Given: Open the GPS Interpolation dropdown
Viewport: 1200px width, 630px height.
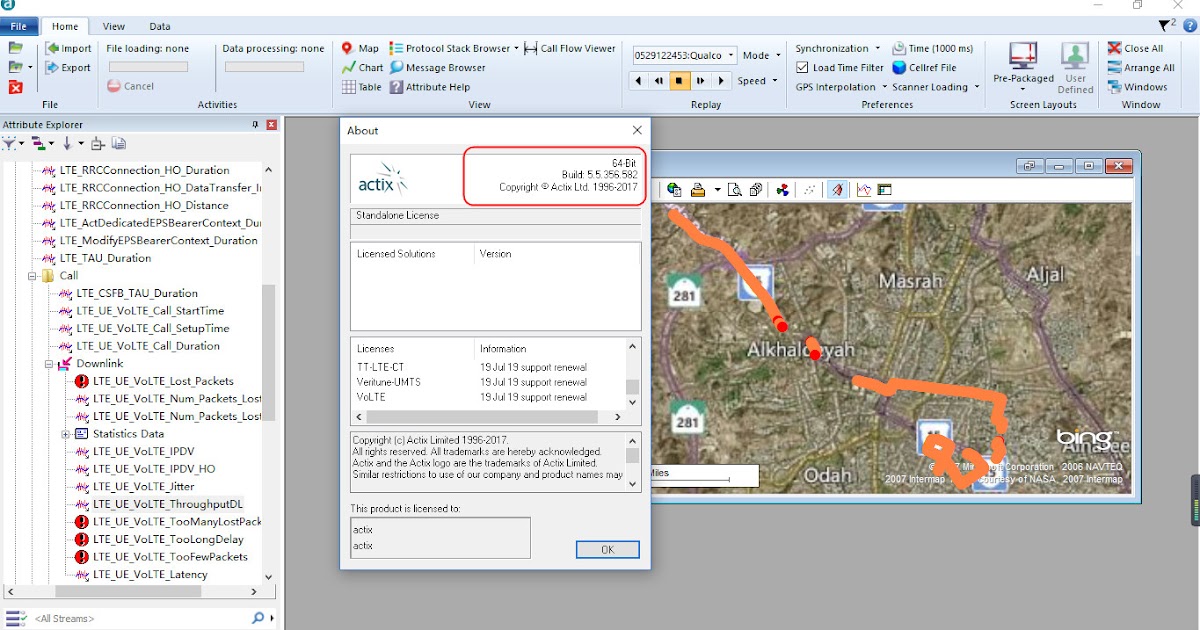Looking at the screenshot, I should tap(841, 87).
